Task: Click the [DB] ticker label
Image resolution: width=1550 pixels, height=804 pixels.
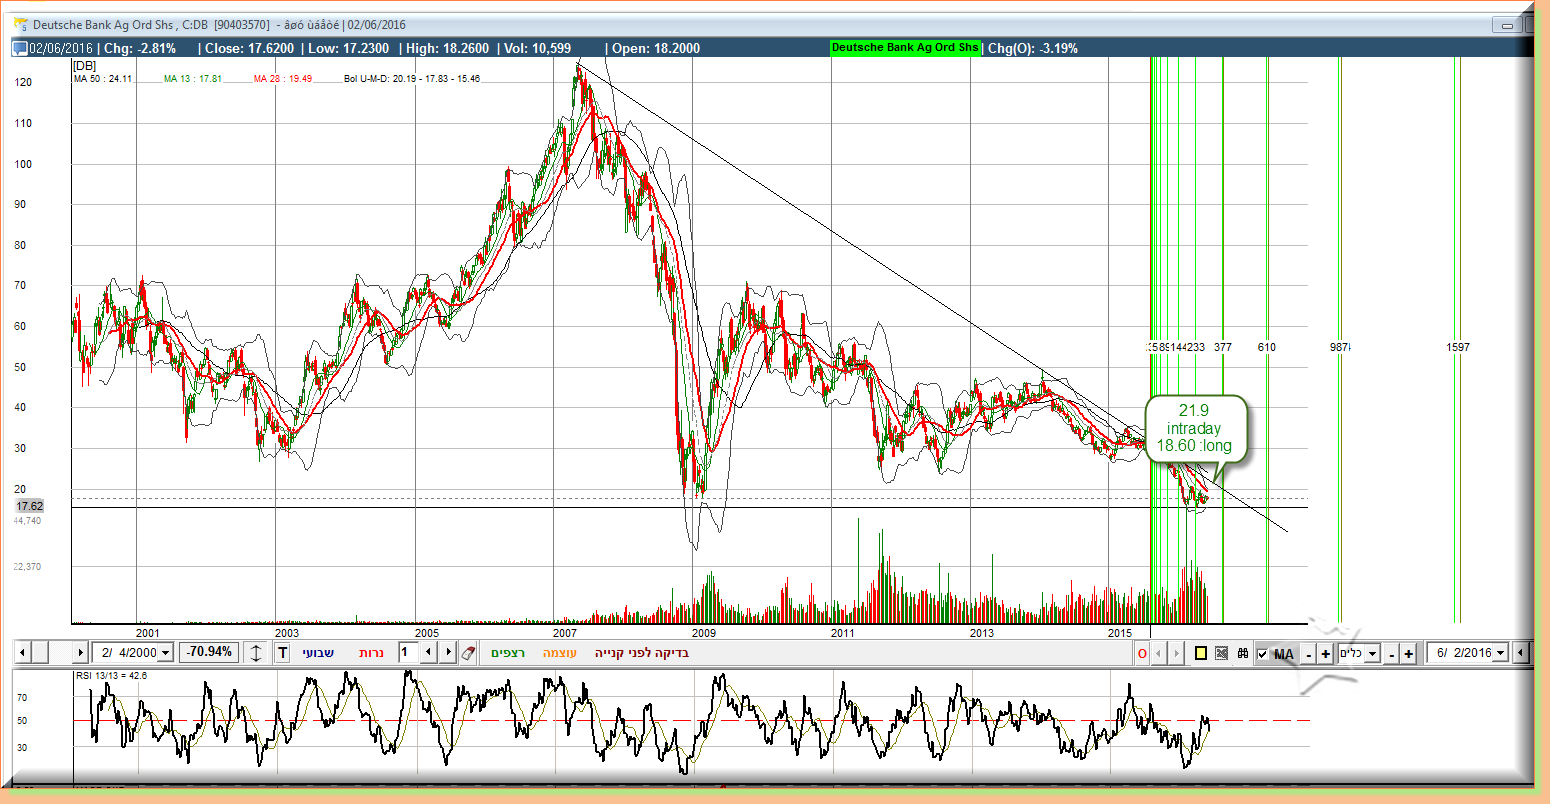Action: click(84, 65)
